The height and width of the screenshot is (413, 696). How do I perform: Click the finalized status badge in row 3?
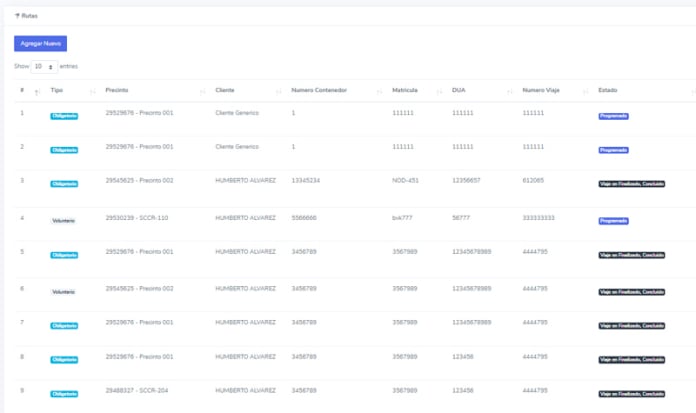(x=631, y=184)
